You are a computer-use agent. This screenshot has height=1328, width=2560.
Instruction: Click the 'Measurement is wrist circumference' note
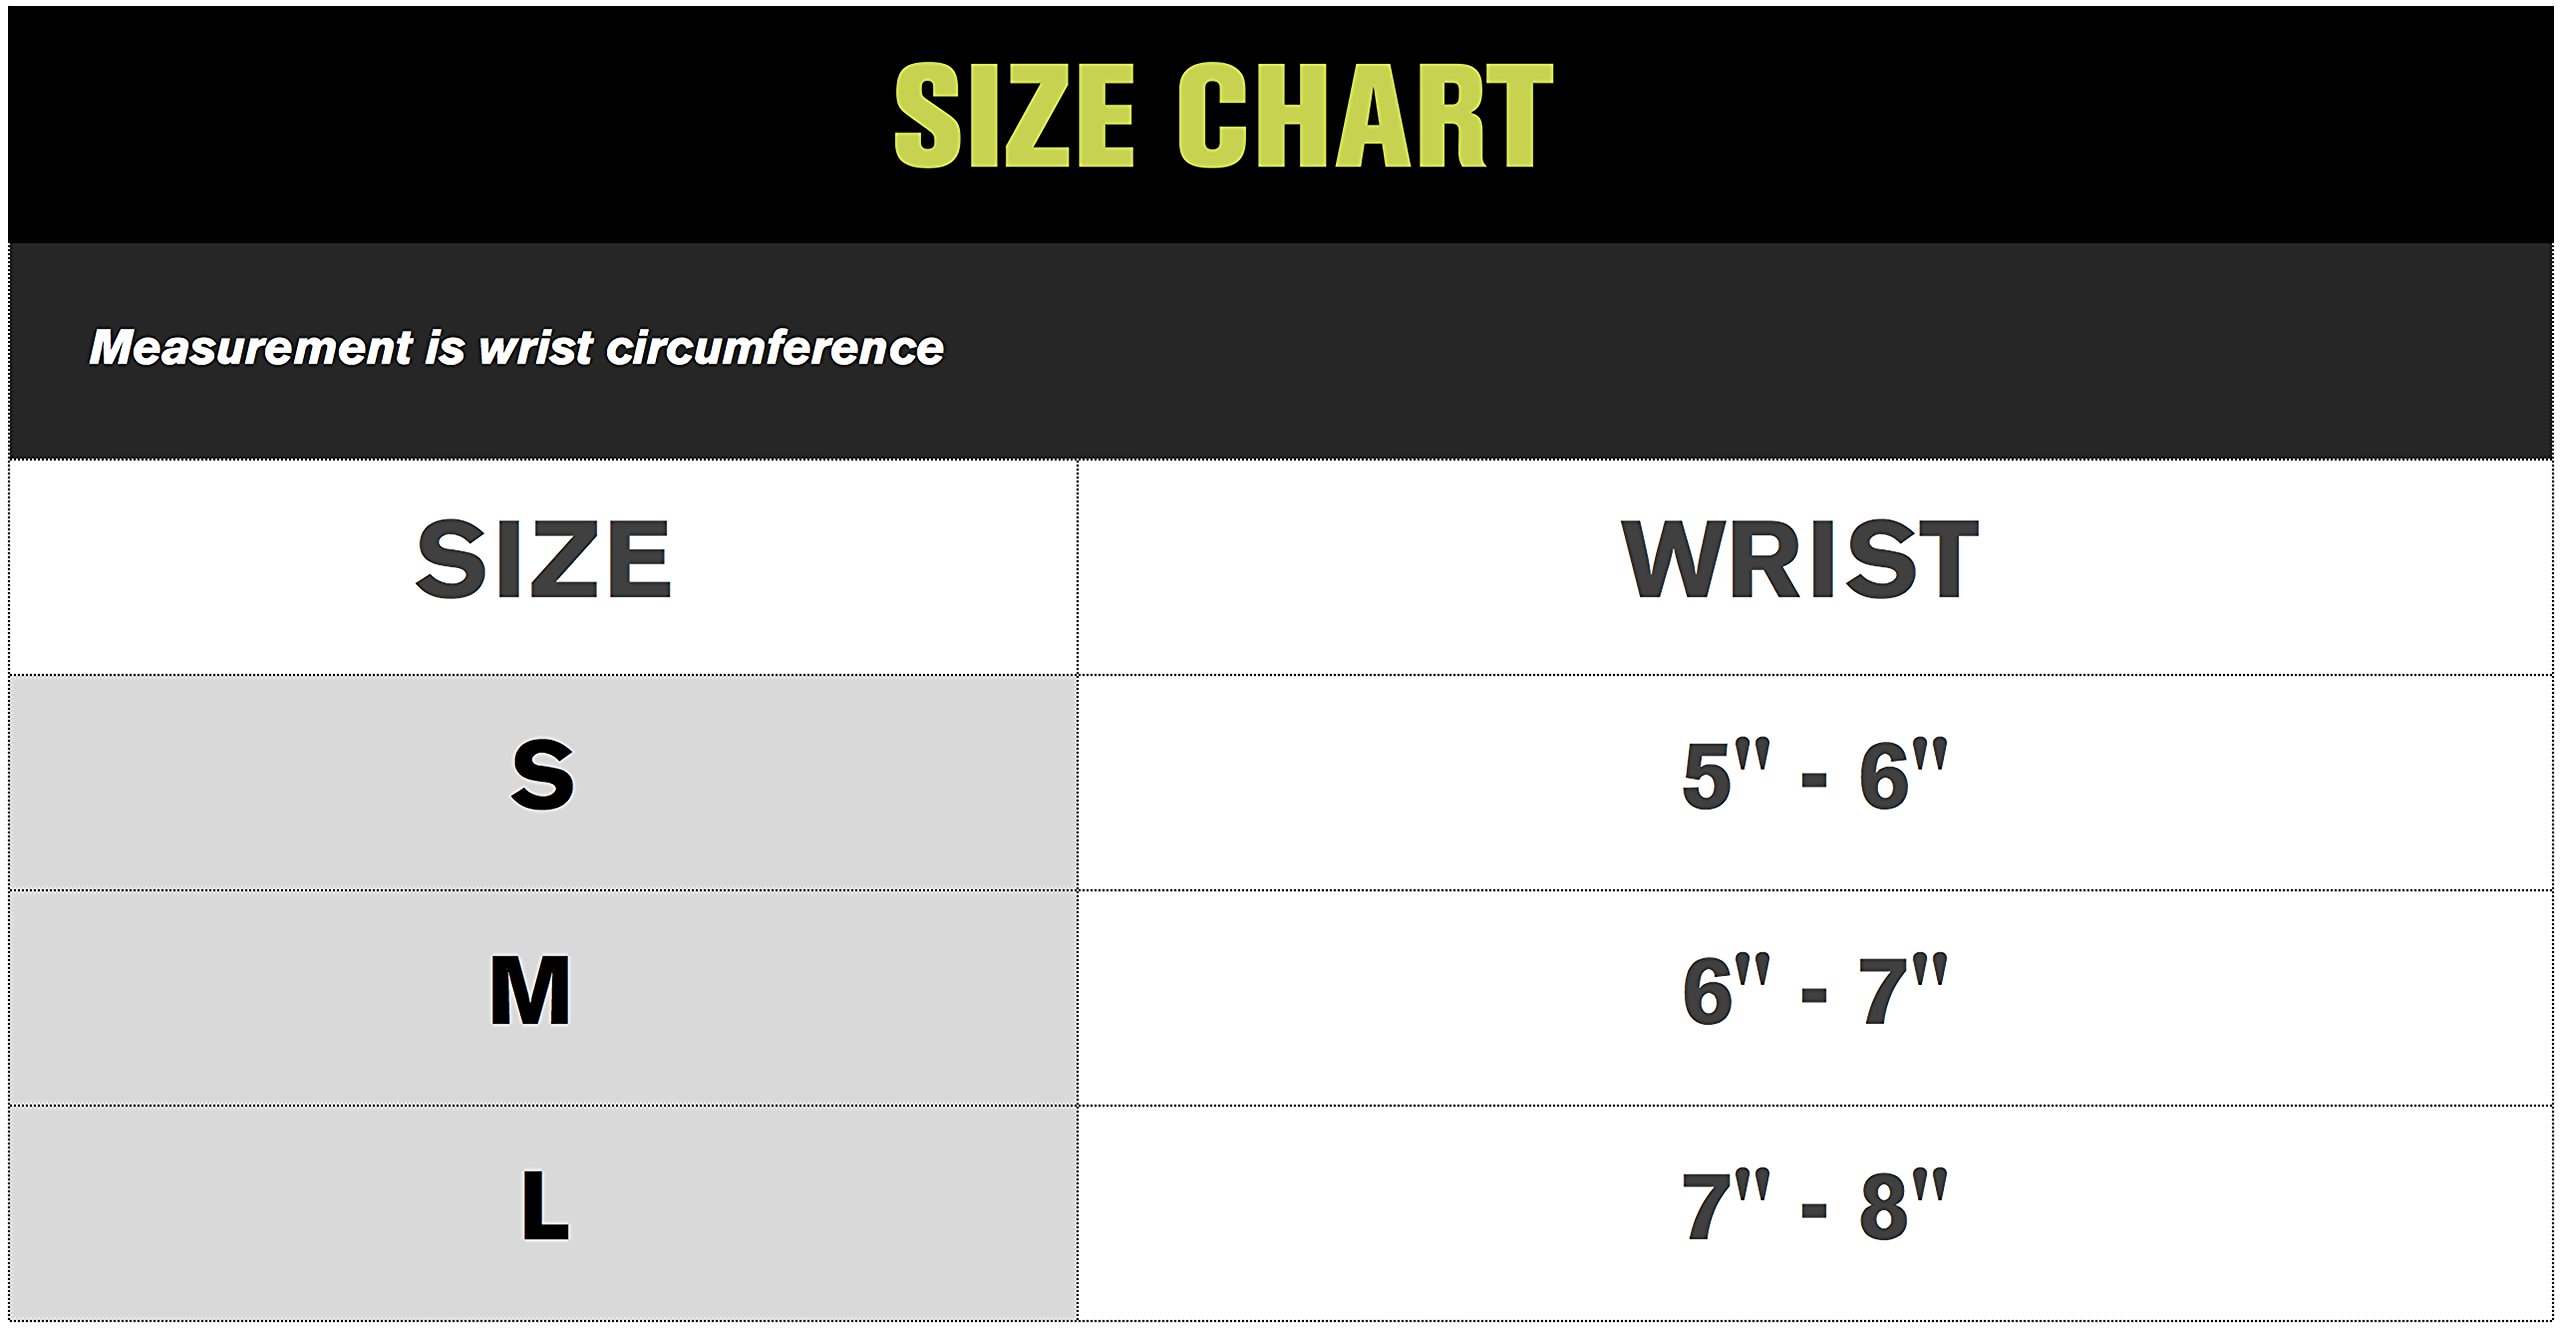click(516, 348)
